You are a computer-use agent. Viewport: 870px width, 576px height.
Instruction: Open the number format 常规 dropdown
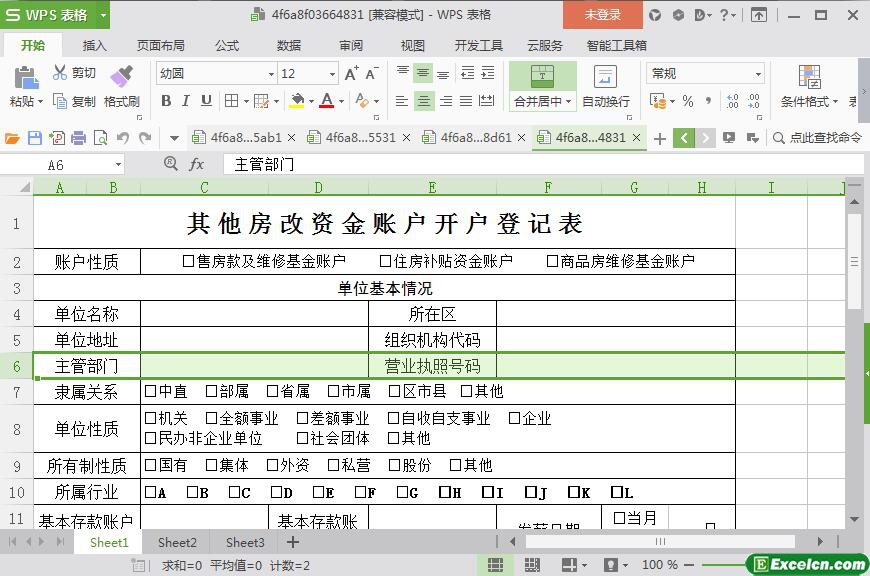pyautogui.click(x=758, y=74)
